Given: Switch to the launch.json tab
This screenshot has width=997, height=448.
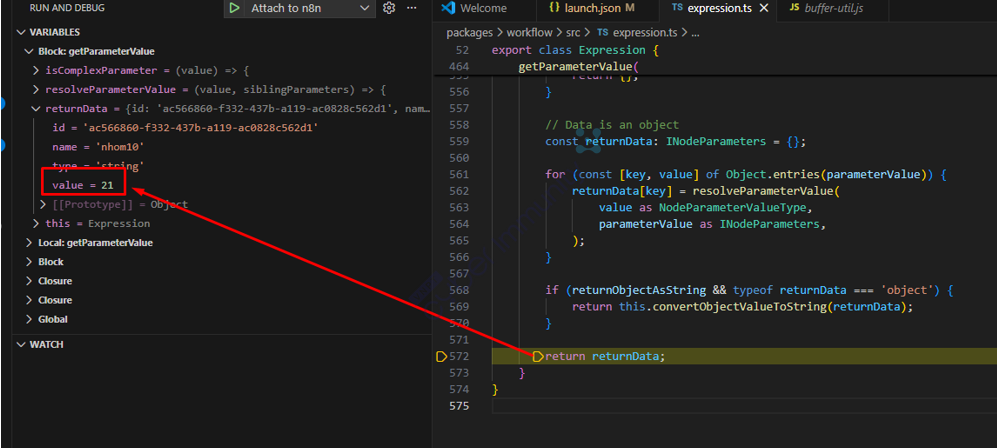Looking at the screenshot, I should 591,8.
